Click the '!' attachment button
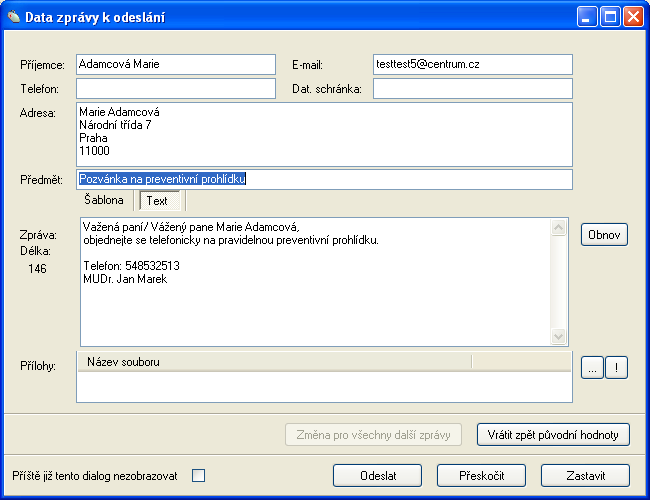Screen dimensions: 650x500 point(617,368)
